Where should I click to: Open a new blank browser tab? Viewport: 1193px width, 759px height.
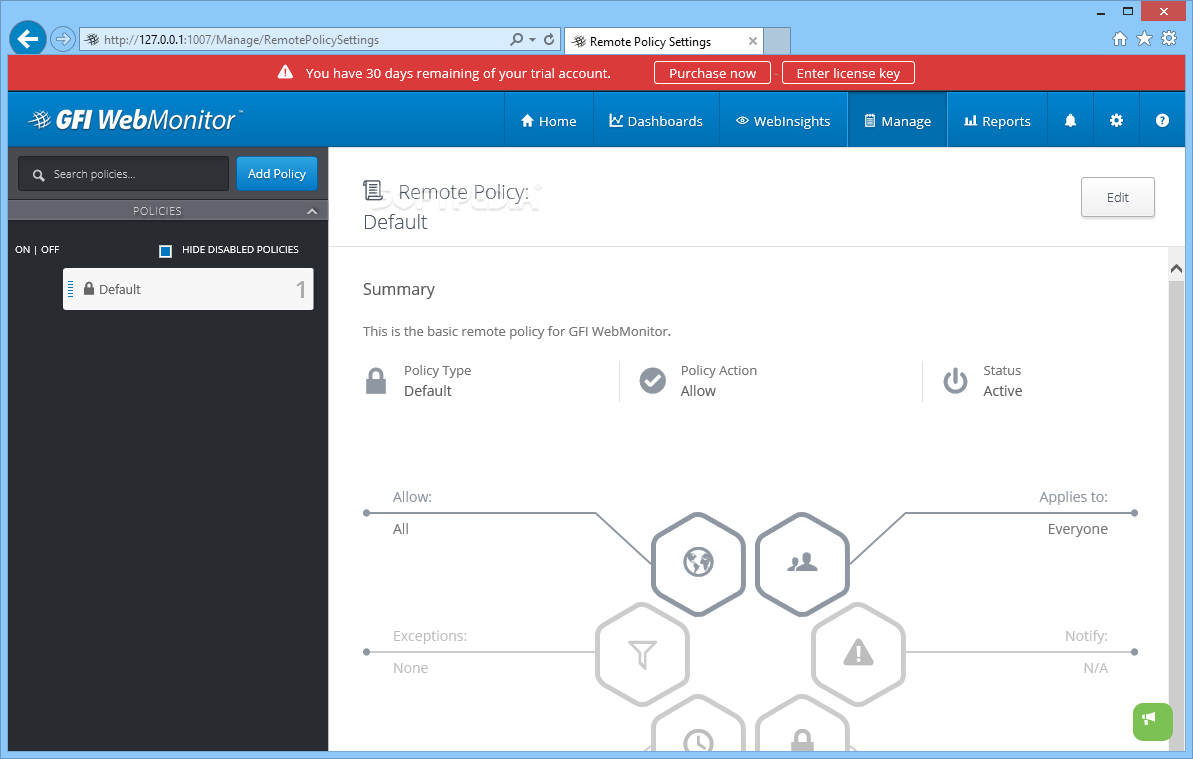777,41
